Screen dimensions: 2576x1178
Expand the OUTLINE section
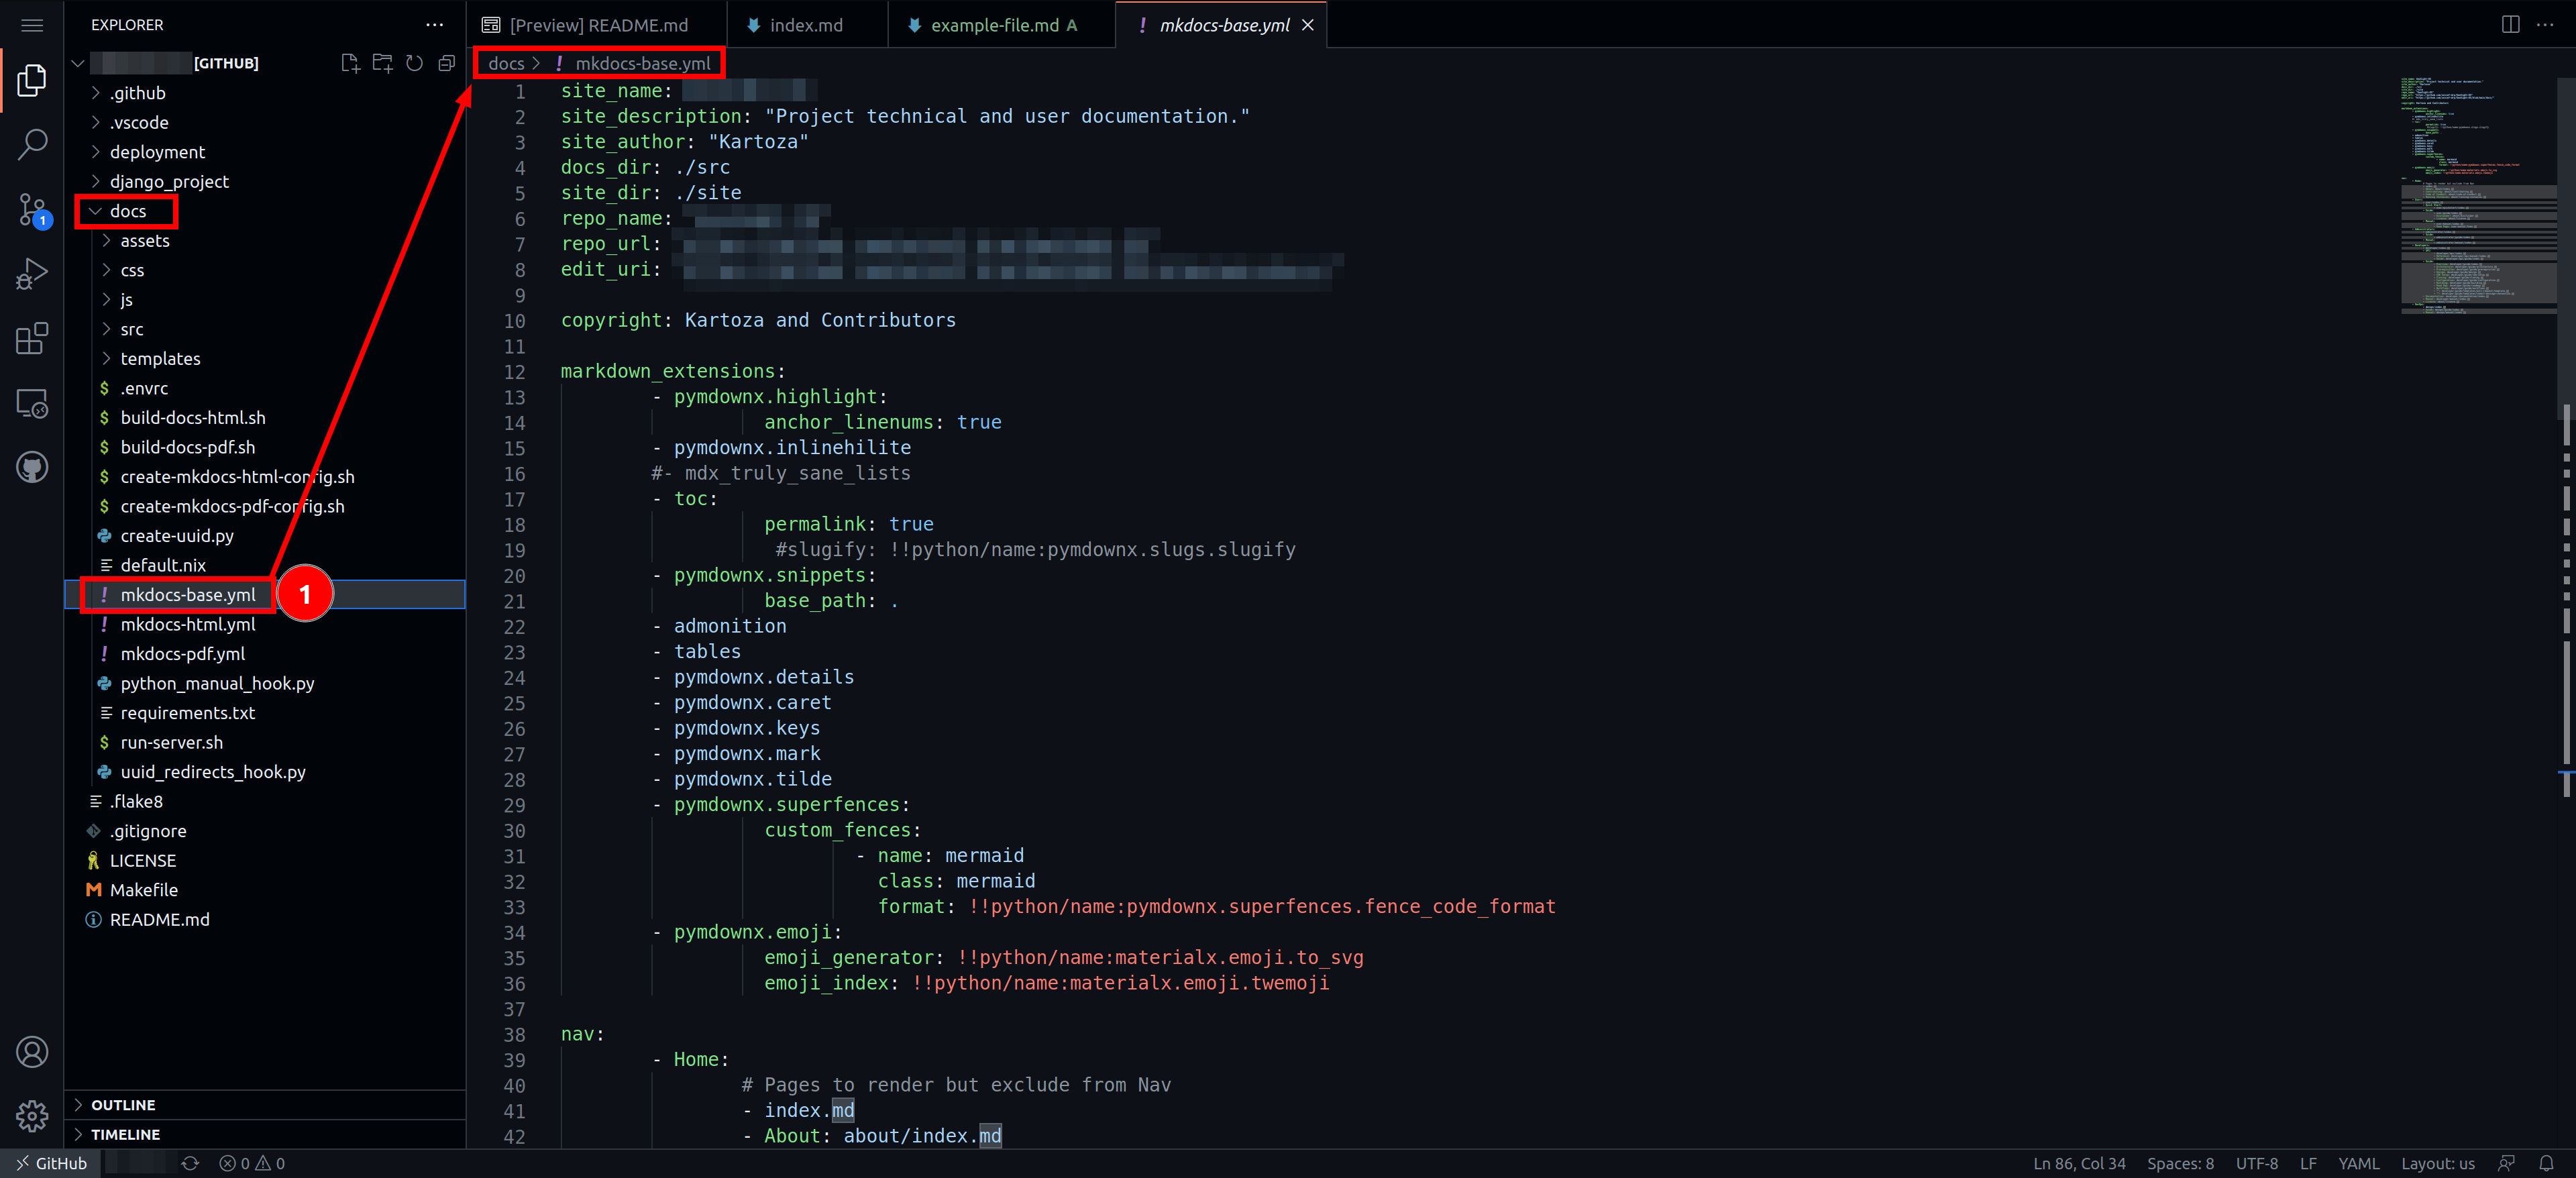click(x=265, y=1105)
